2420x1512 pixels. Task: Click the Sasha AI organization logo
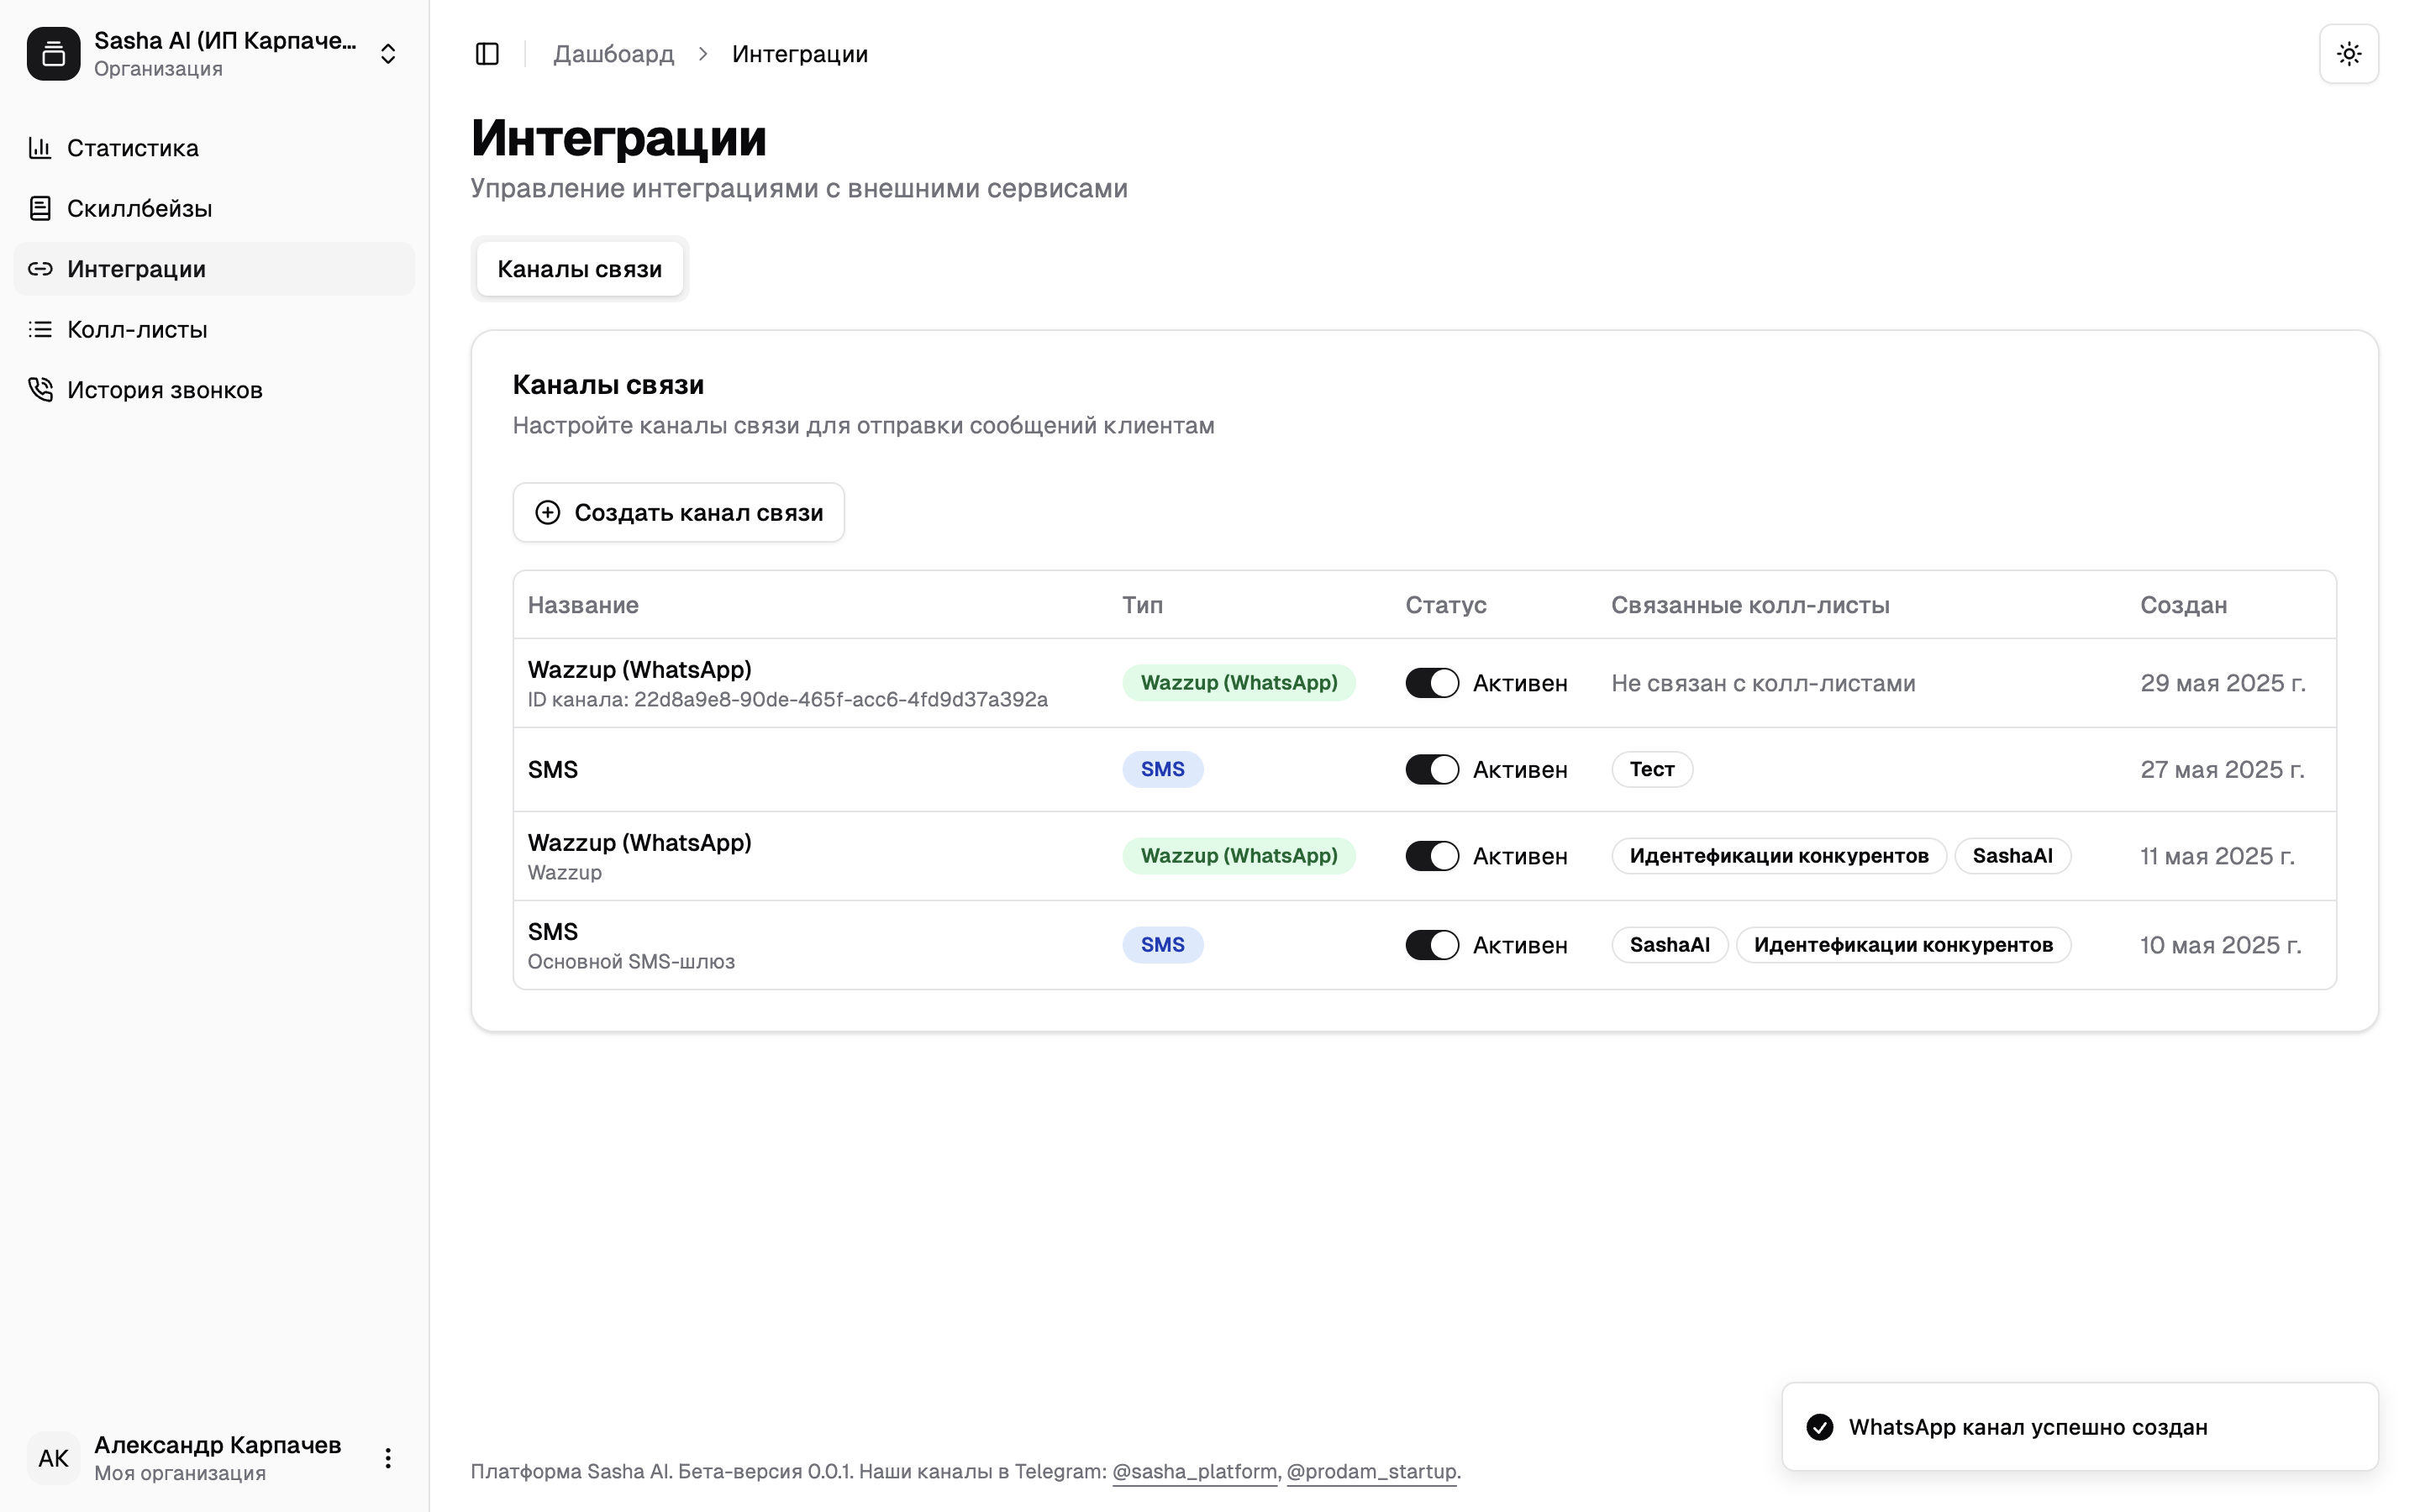tap(54, 54)
